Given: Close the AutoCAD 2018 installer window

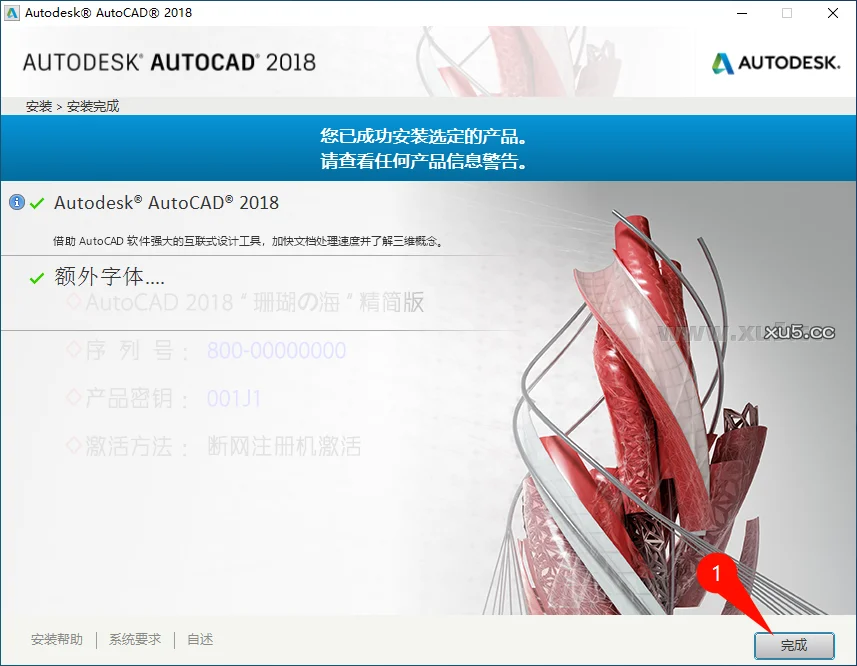Looking at the screenshot, I should [833, 13].
